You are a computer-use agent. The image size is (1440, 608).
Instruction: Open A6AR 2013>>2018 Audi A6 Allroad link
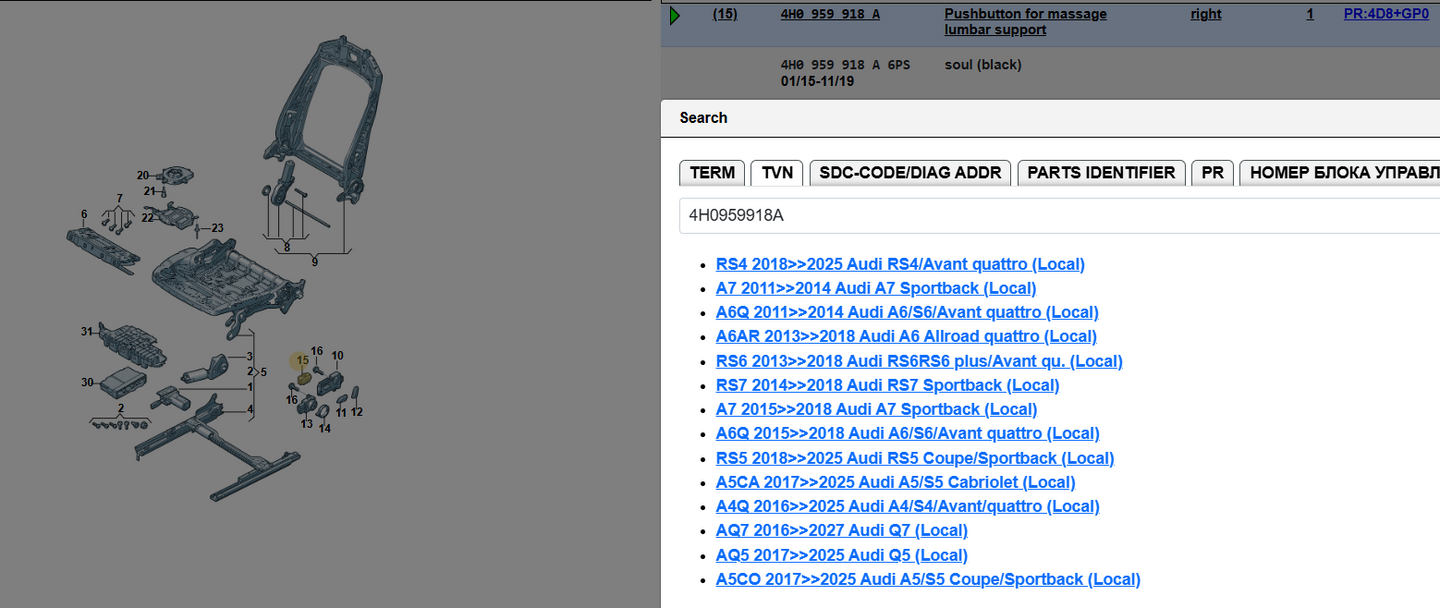click(x=906, y=336)
